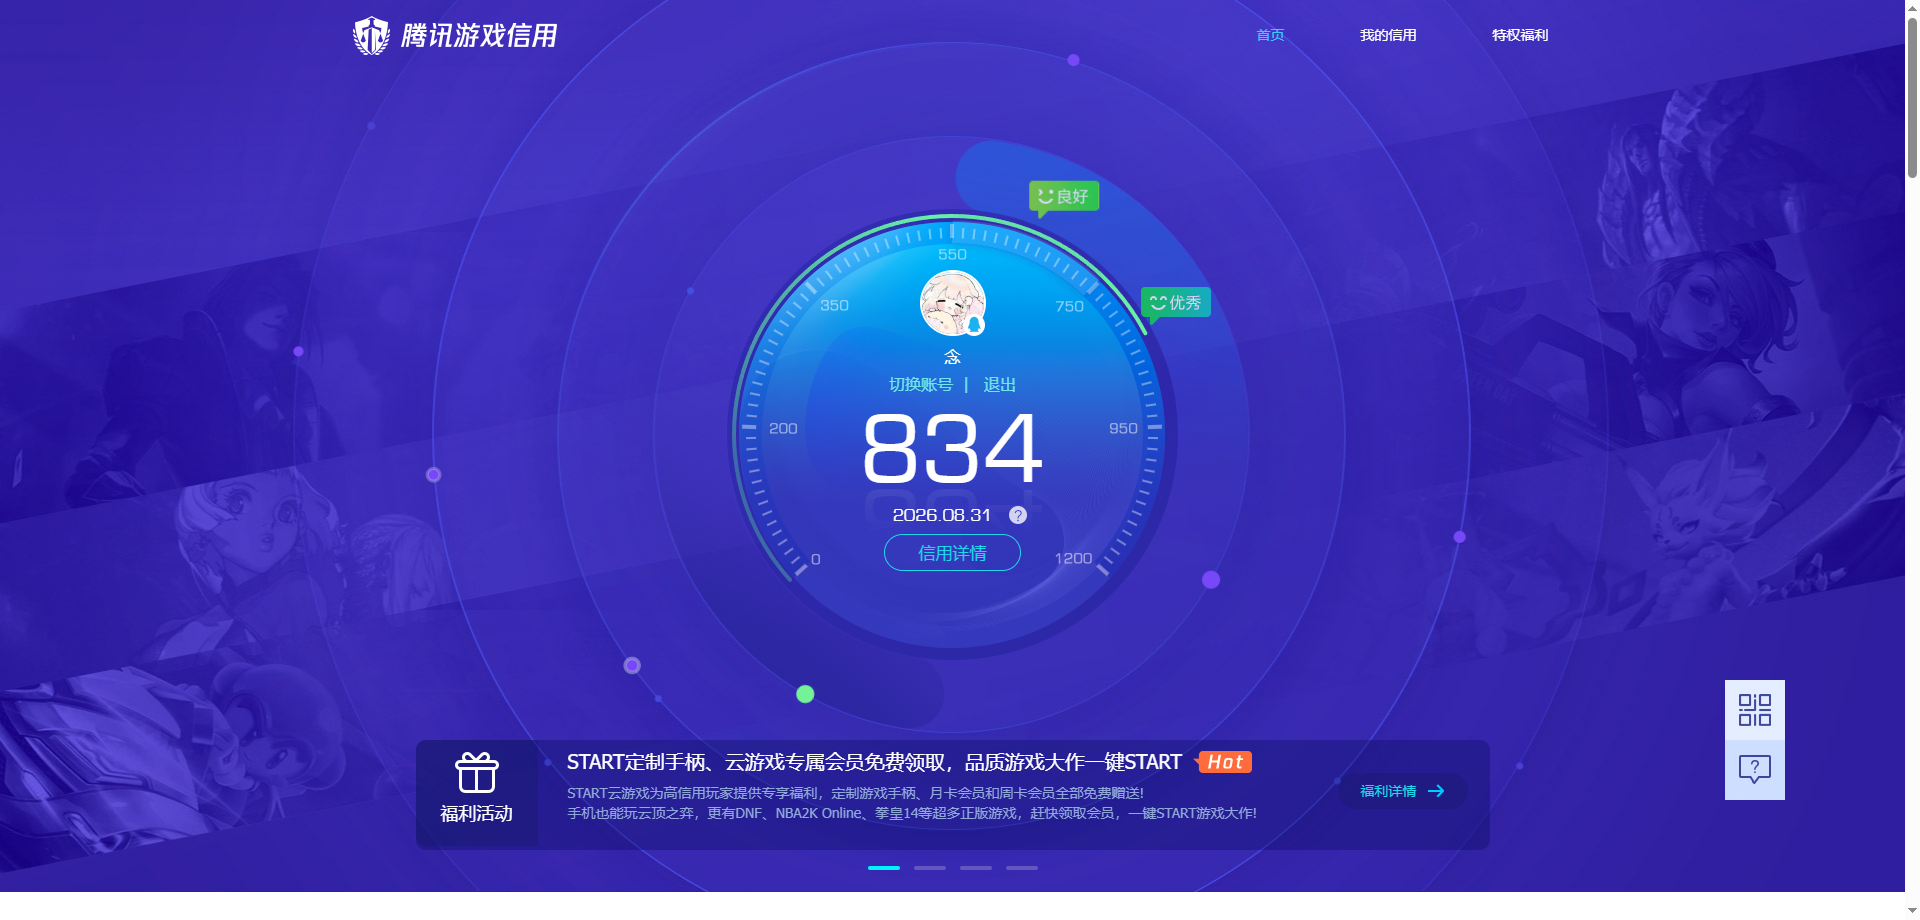Screen dimensions: 1920x920
Task: Click the question mark beside the date 2026.08.31
Action: [x=1018, y=515]
